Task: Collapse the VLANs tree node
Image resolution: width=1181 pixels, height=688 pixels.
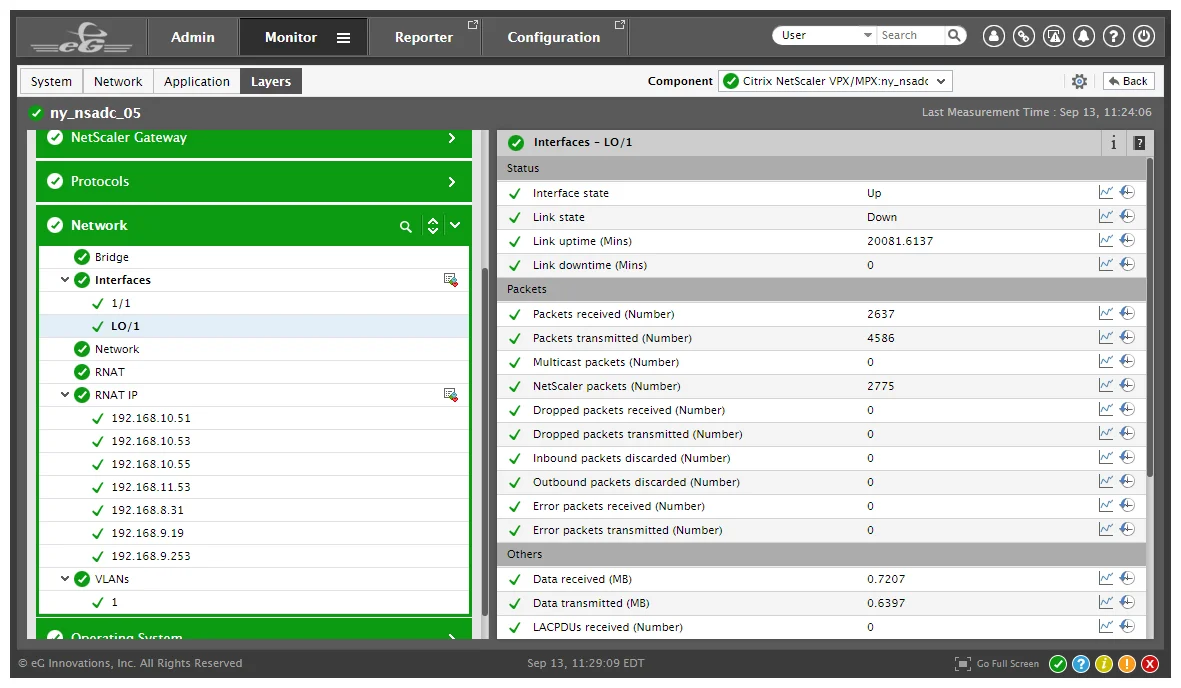Action: [x=65, y=579]
